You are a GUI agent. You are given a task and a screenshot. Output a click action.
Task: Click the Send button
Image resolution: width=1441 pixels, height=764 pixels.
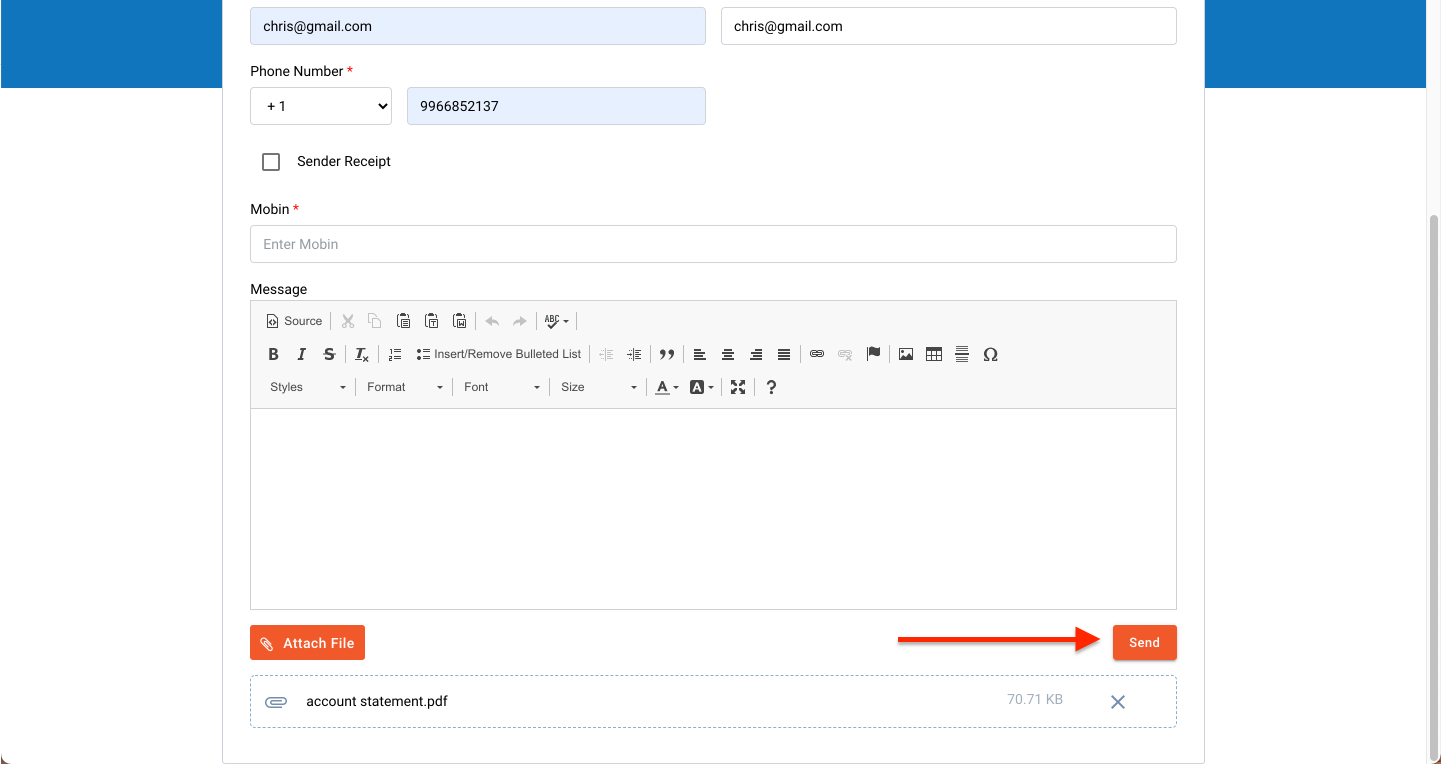coord(1144,643)
